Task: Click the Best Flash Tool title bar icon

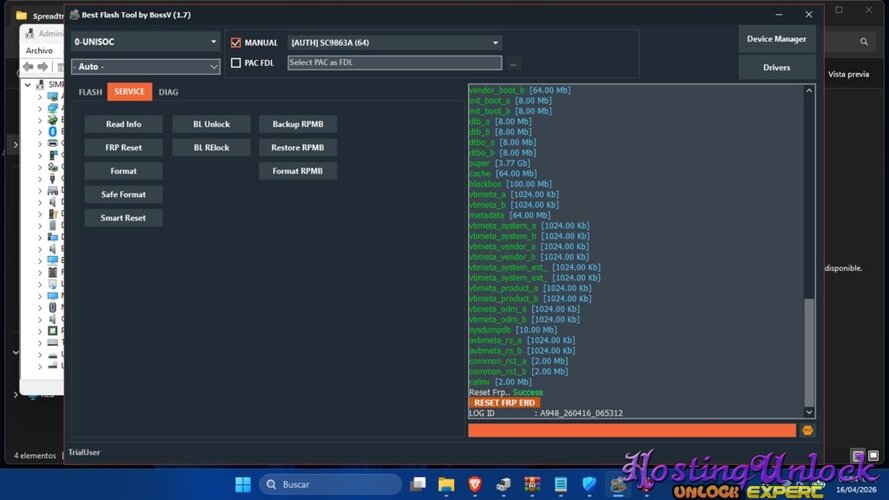Action: pos(74,15)
